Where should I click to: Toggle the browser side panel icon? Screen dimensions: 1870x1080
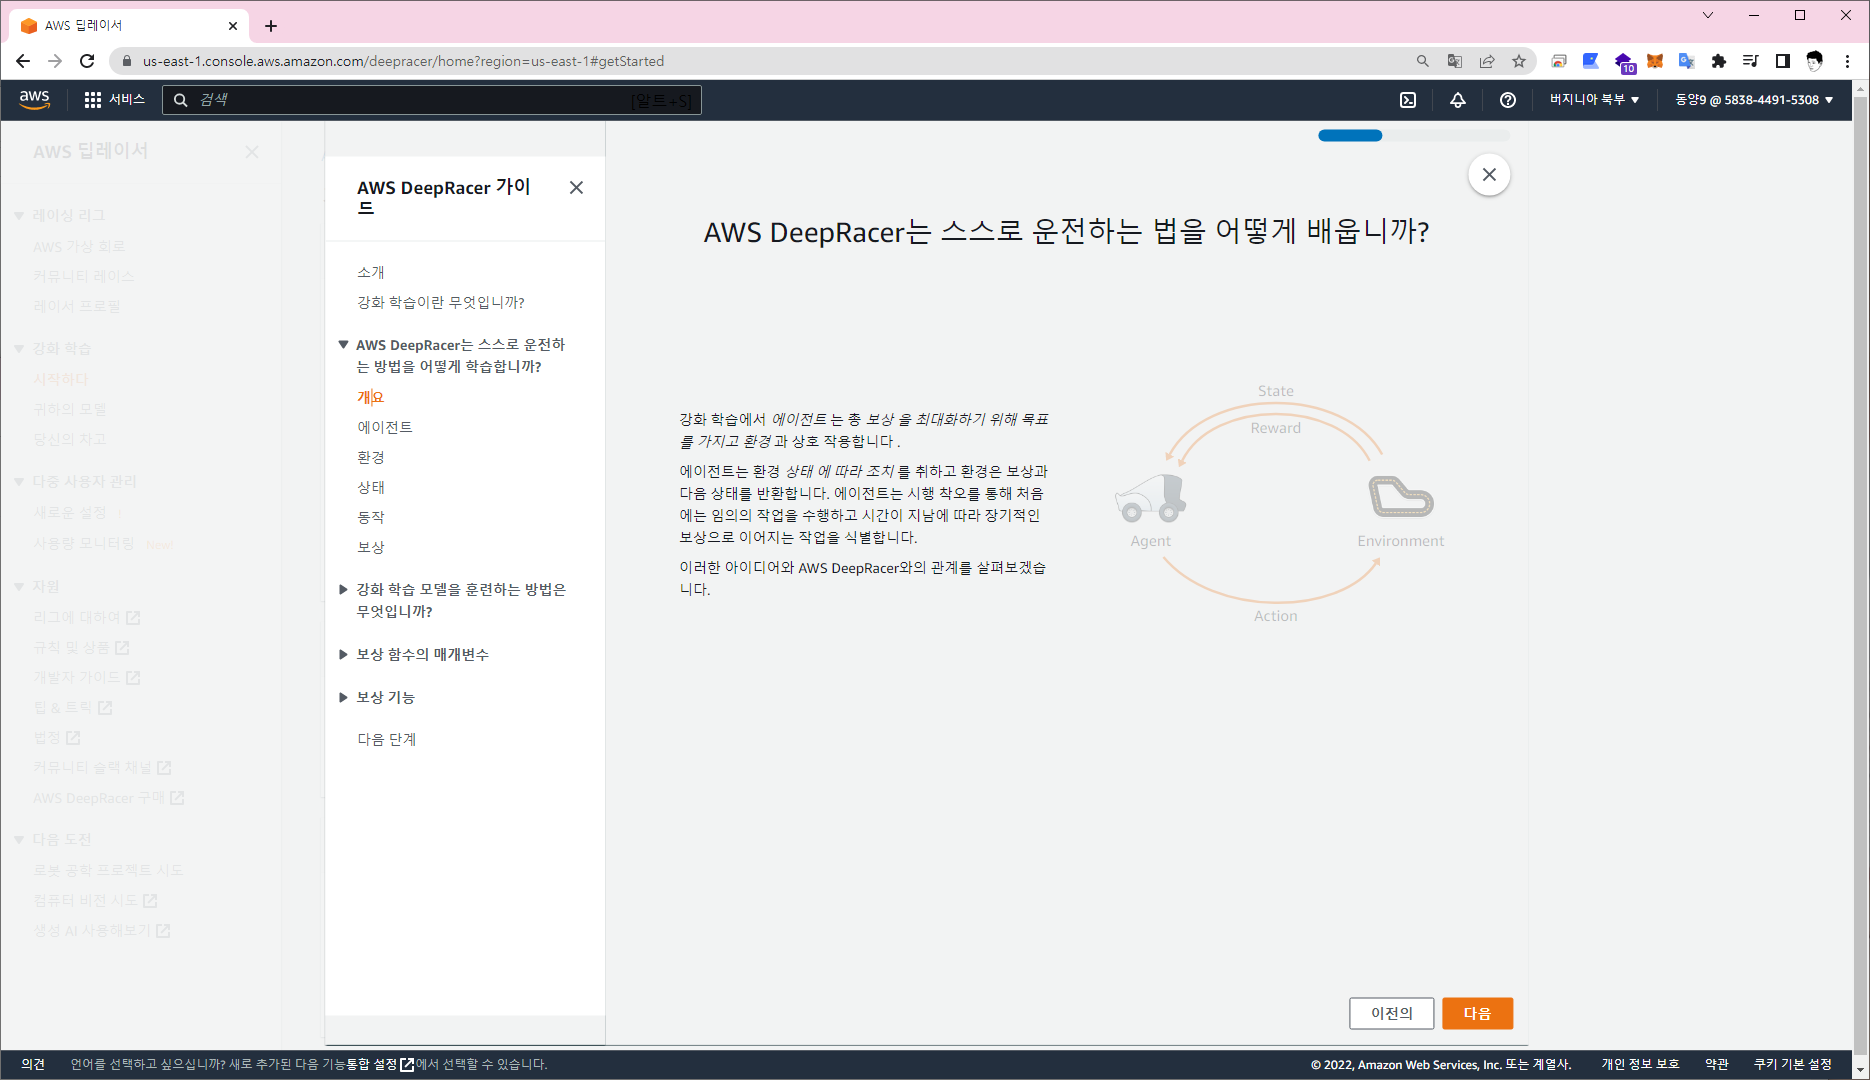pos(1782,61)
